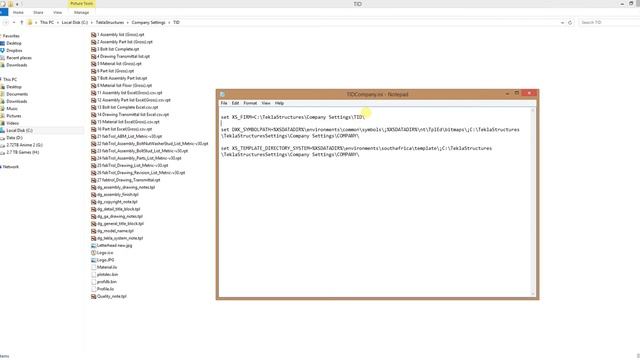Click the Quality_note.tpl template icon
Image resolution: width=640 pixels, height=360 pixels.
(x=93, y=296)
